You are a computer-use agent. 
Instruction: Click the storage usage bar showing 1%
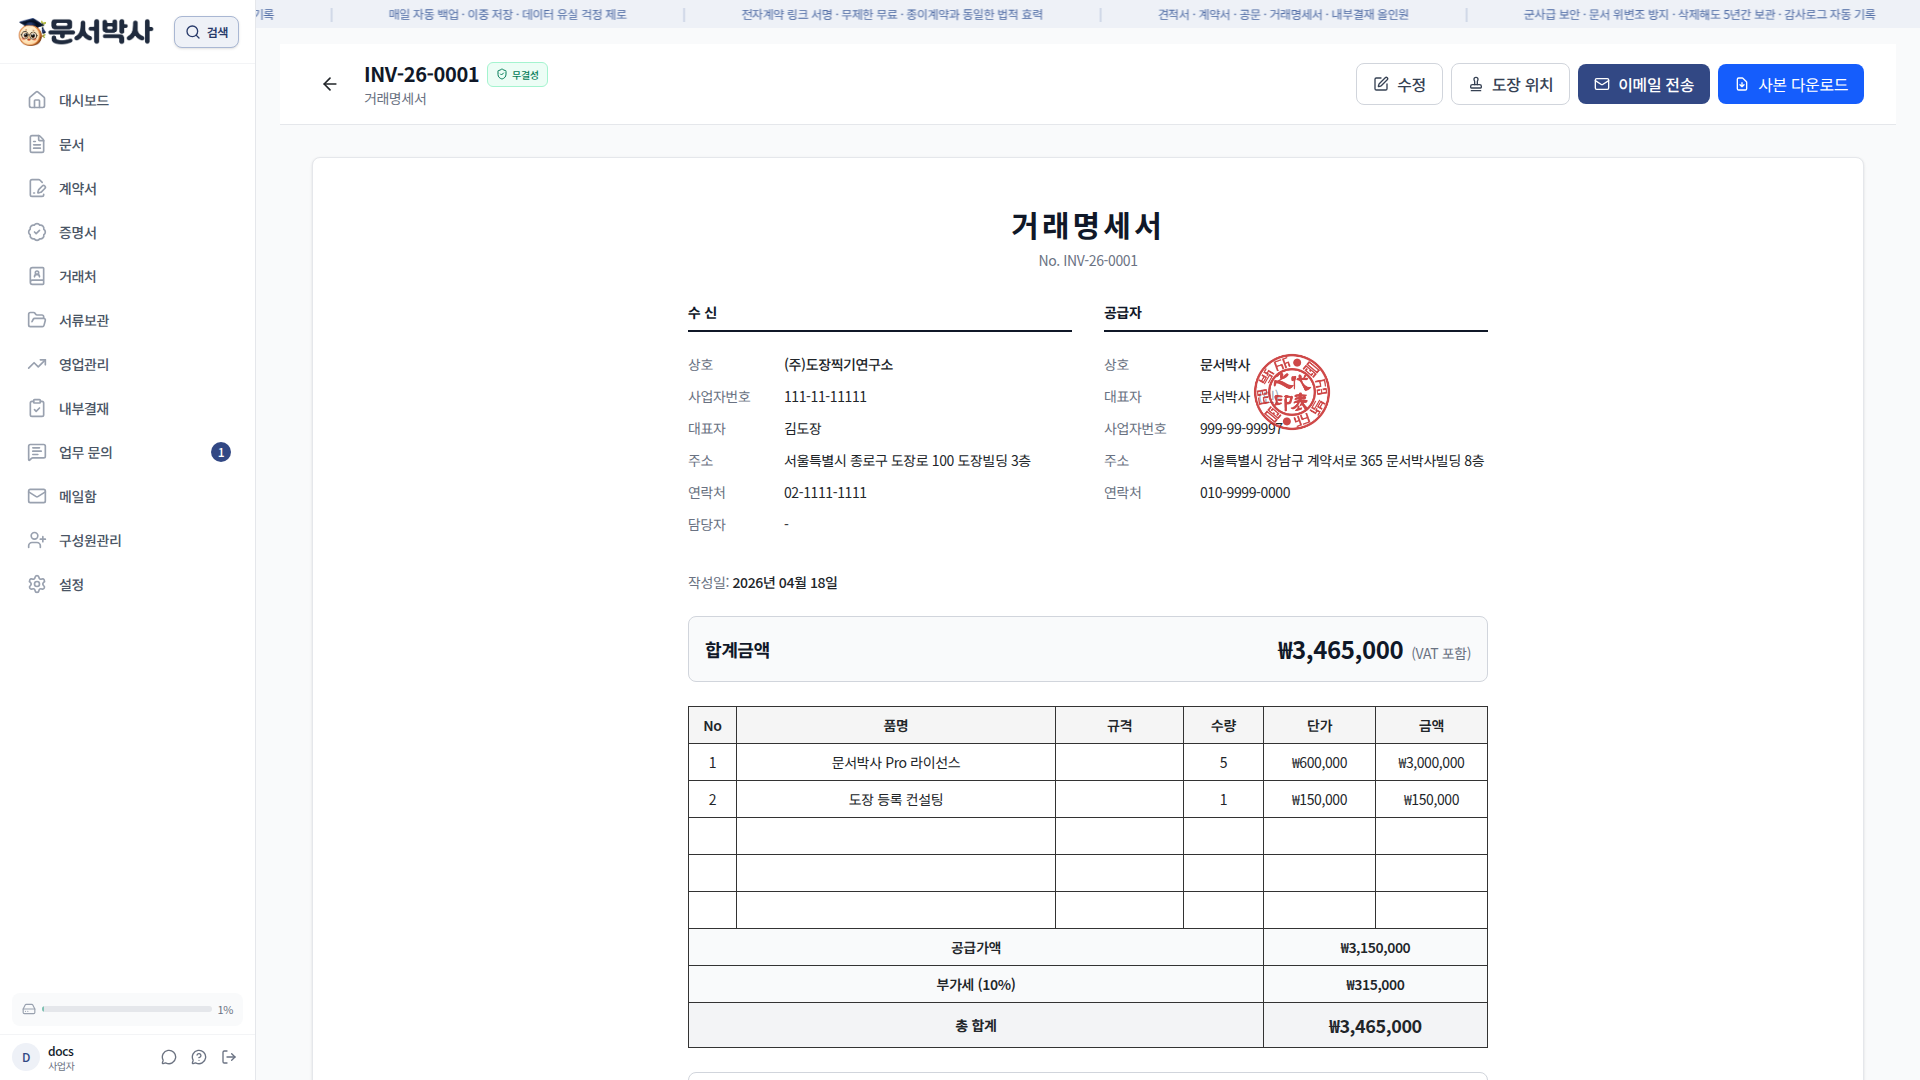pyautogui.click(x=127, y=1010)
